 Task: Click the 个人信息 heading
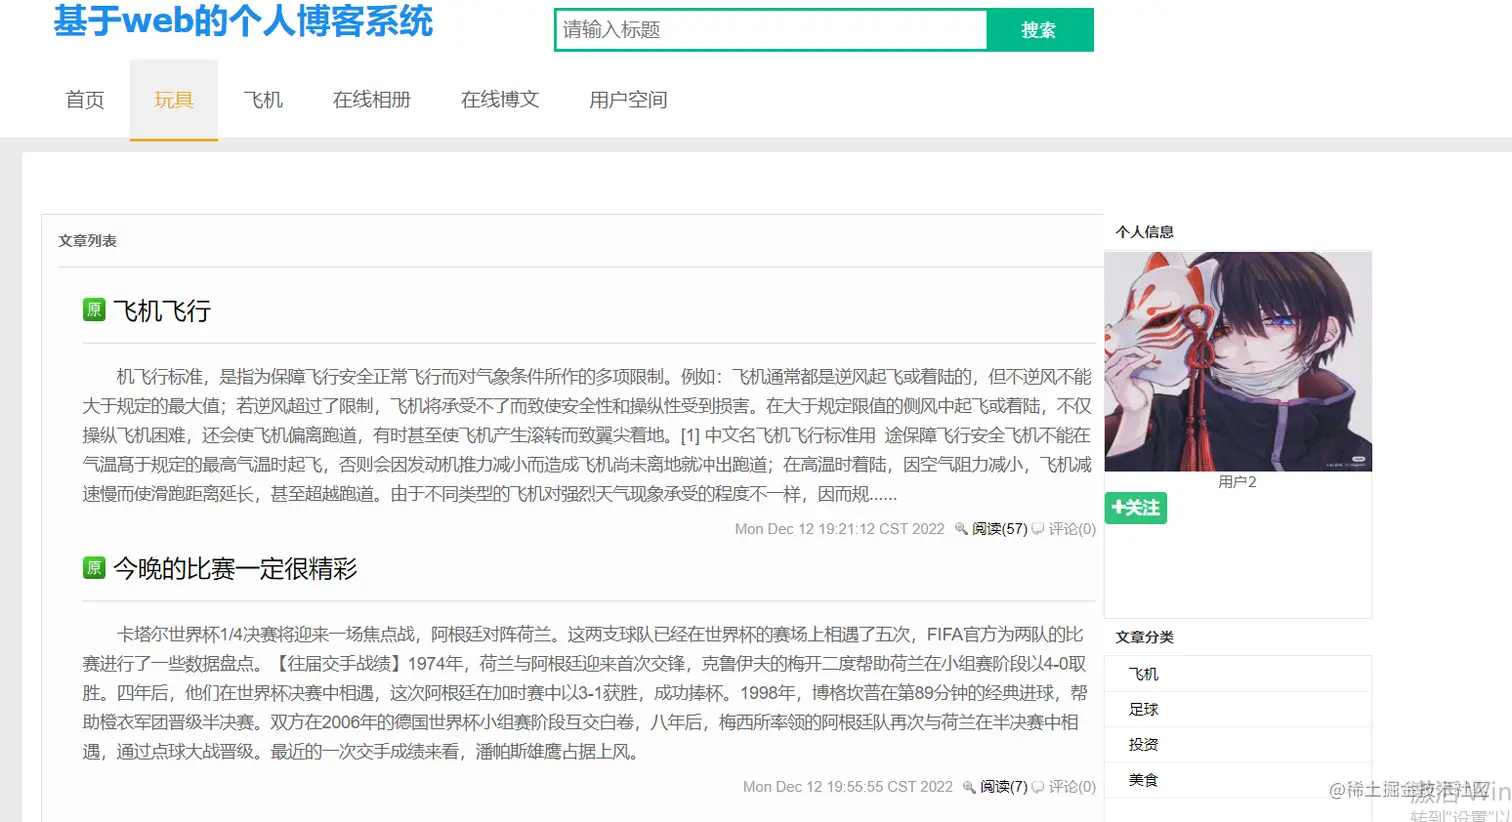click(1145, 232)
